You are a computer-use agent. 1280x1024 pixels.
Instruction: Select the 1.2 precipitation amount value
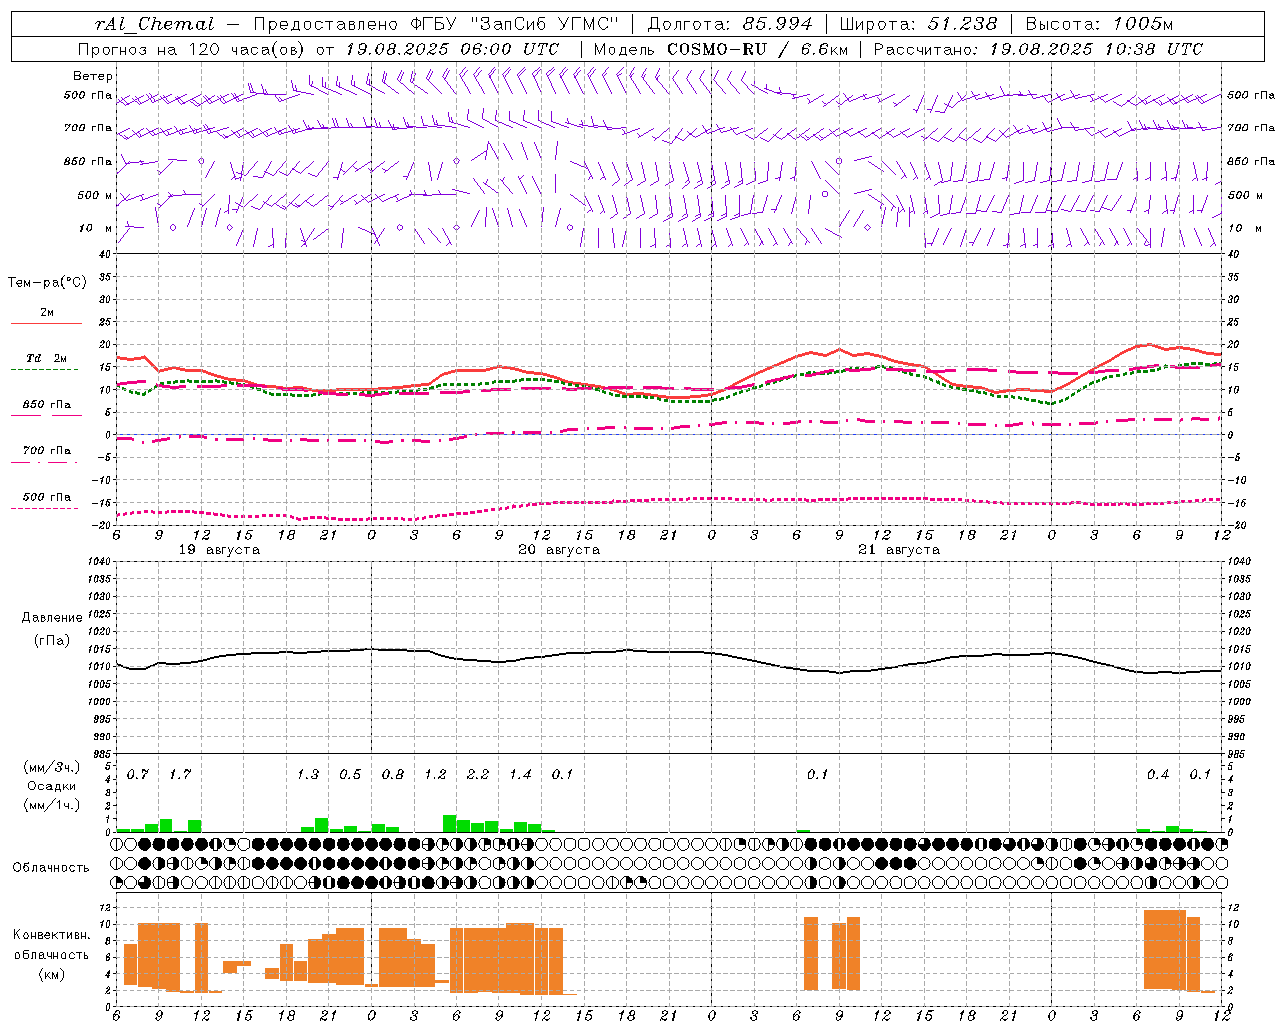[x=435, y=774]
